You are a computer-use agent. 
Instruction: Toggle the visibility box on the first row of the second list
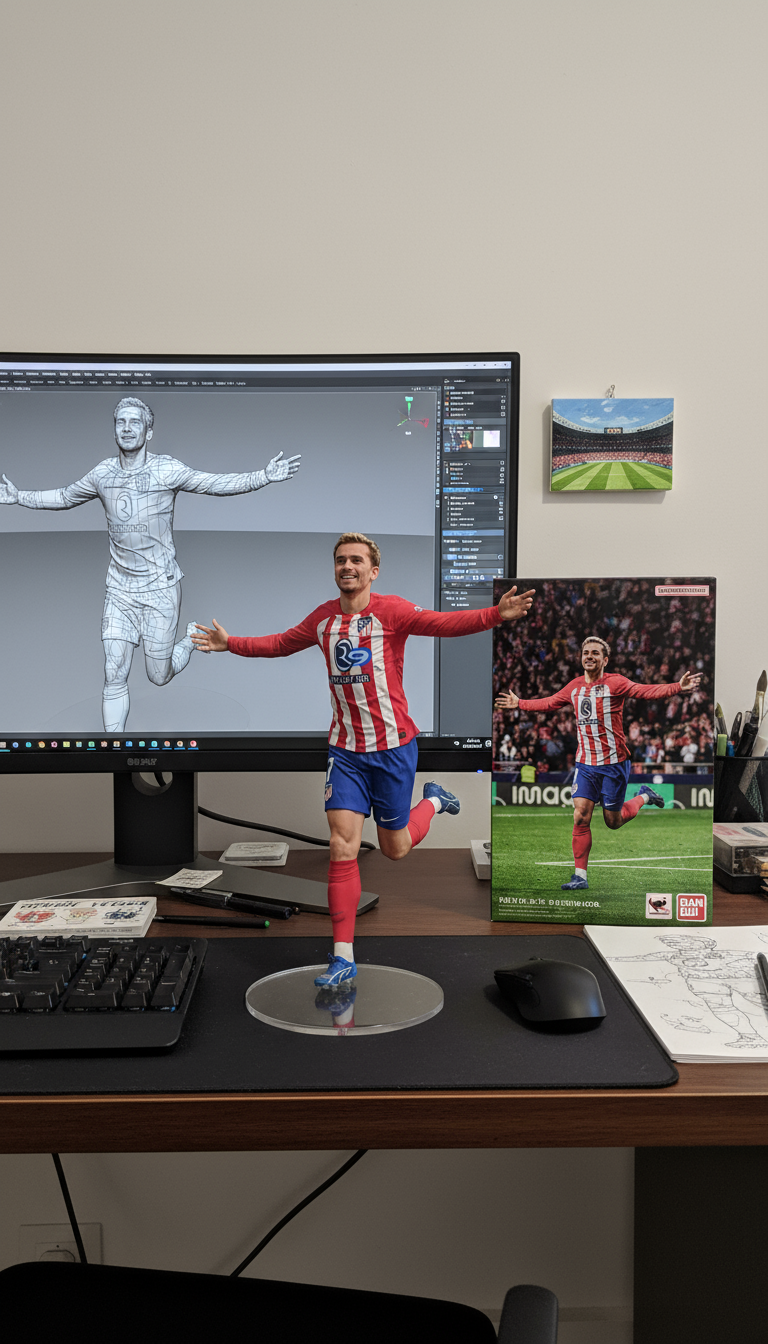point(500,465)
